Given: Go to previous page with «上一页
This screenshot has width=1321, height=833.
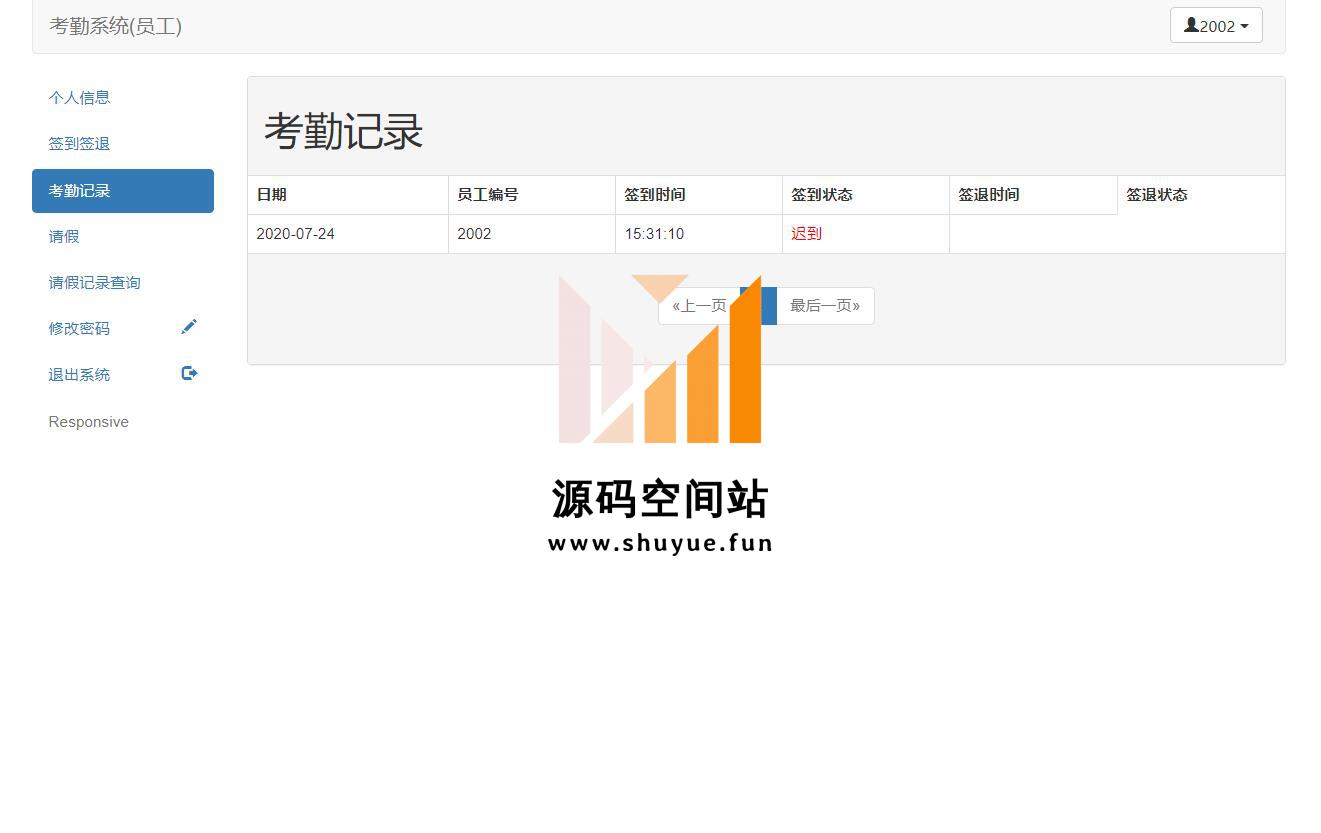Looking at the screenshot, I should [x=699, y=306].
